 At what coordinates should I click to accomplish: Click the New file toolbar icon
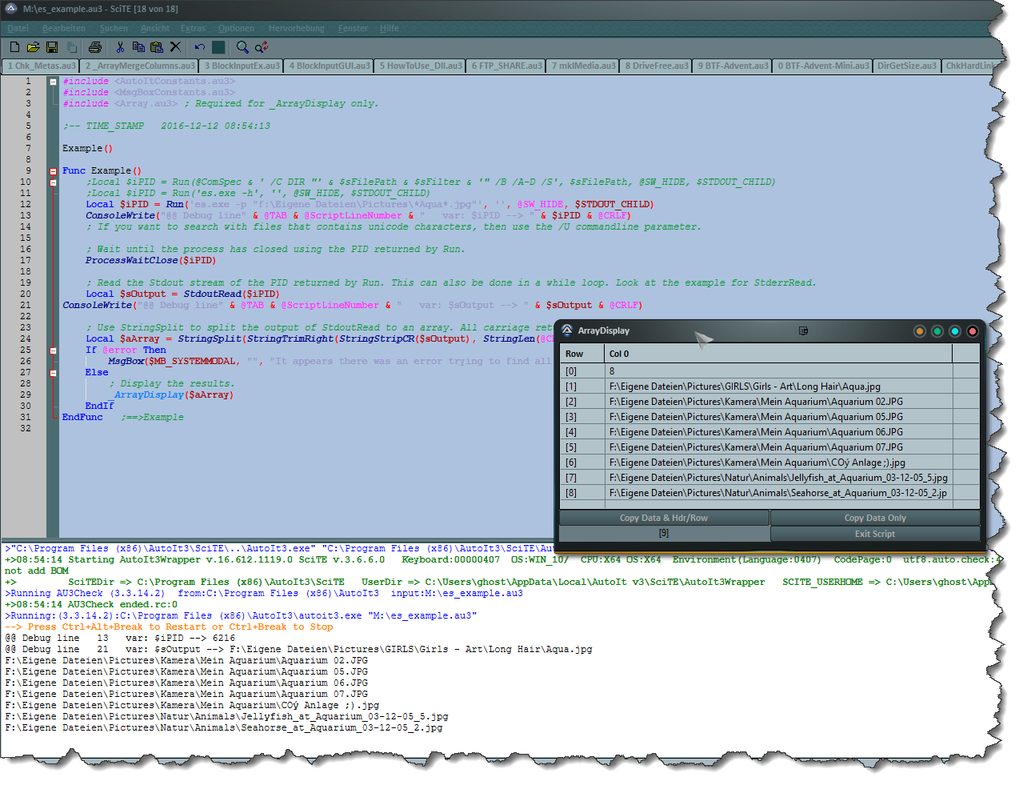tap(14, 47)
